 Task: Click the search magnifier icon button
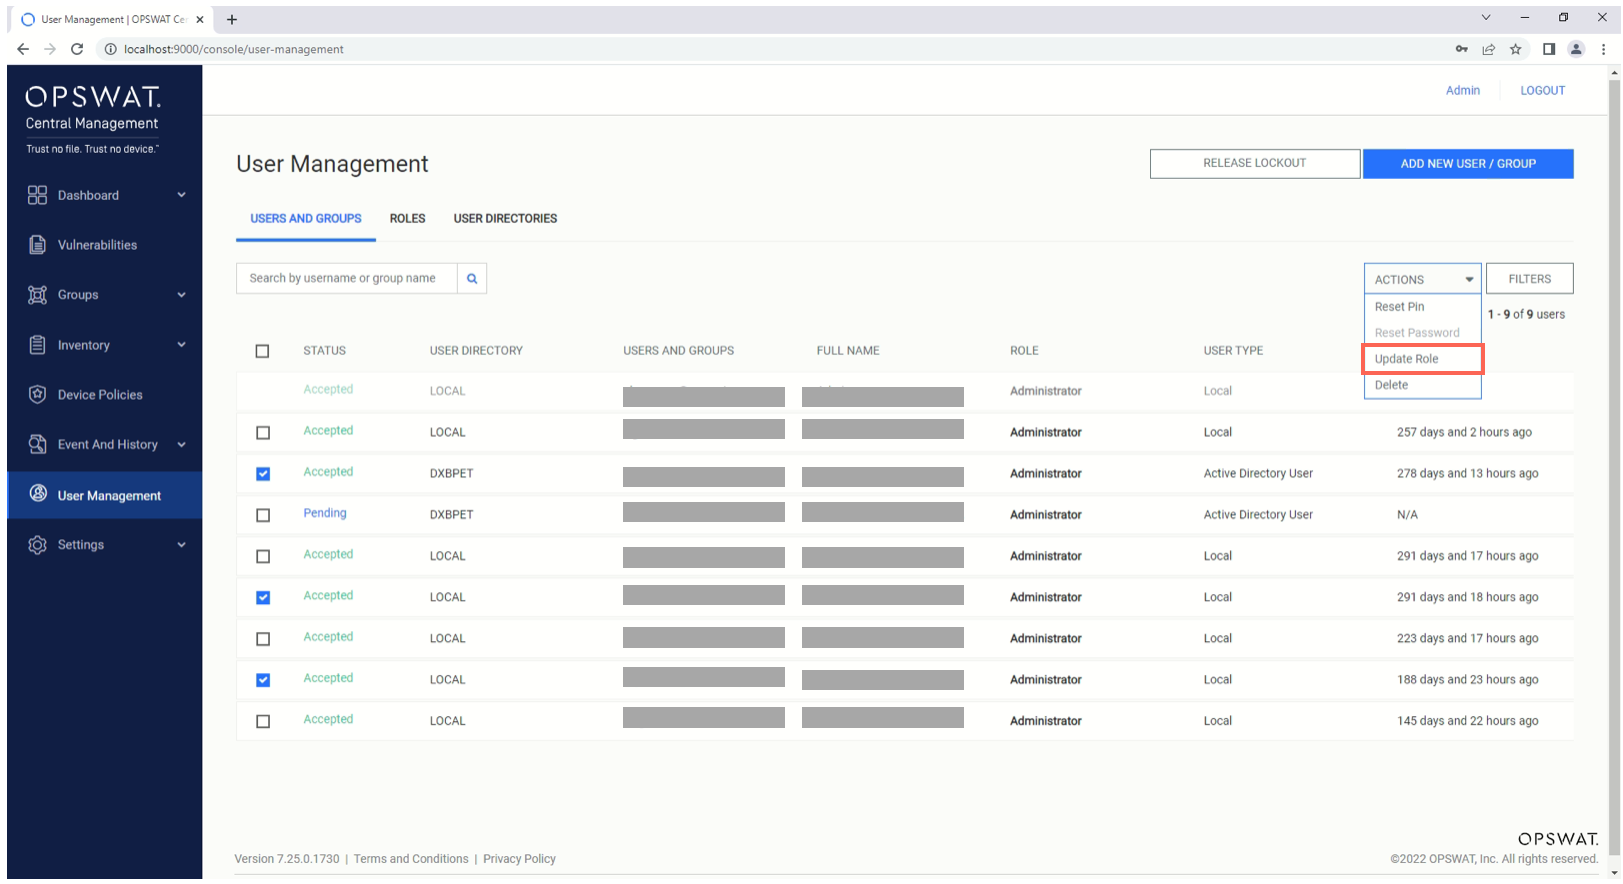click(x=472, y=278)
